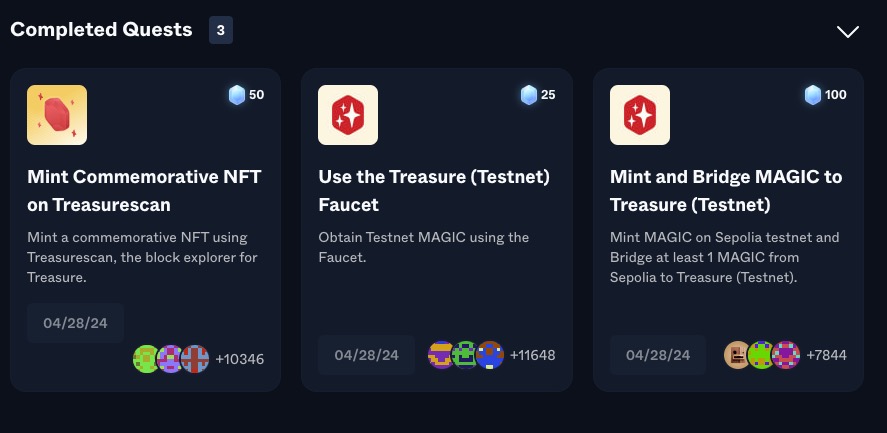Click the +7844 participants count

[x=826, y=355]
